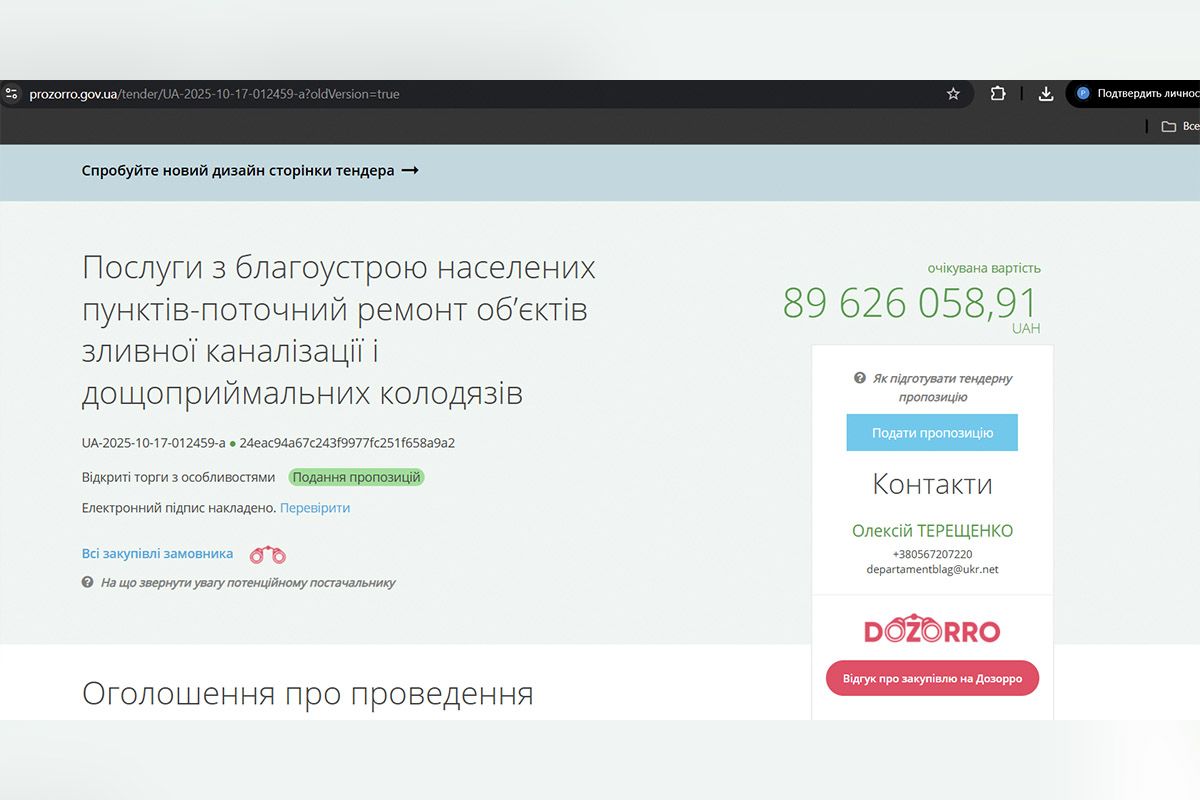
Task: Click 'Відгук про закупівлю на Дозорро'
Action: [x=932, y=678]
